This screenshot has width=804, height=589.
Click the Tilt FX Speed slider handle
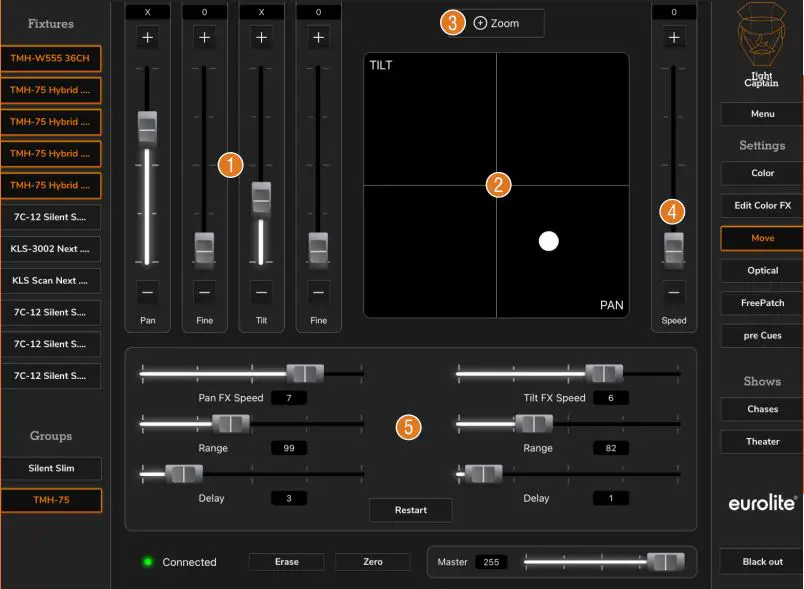tap(604, 373)
